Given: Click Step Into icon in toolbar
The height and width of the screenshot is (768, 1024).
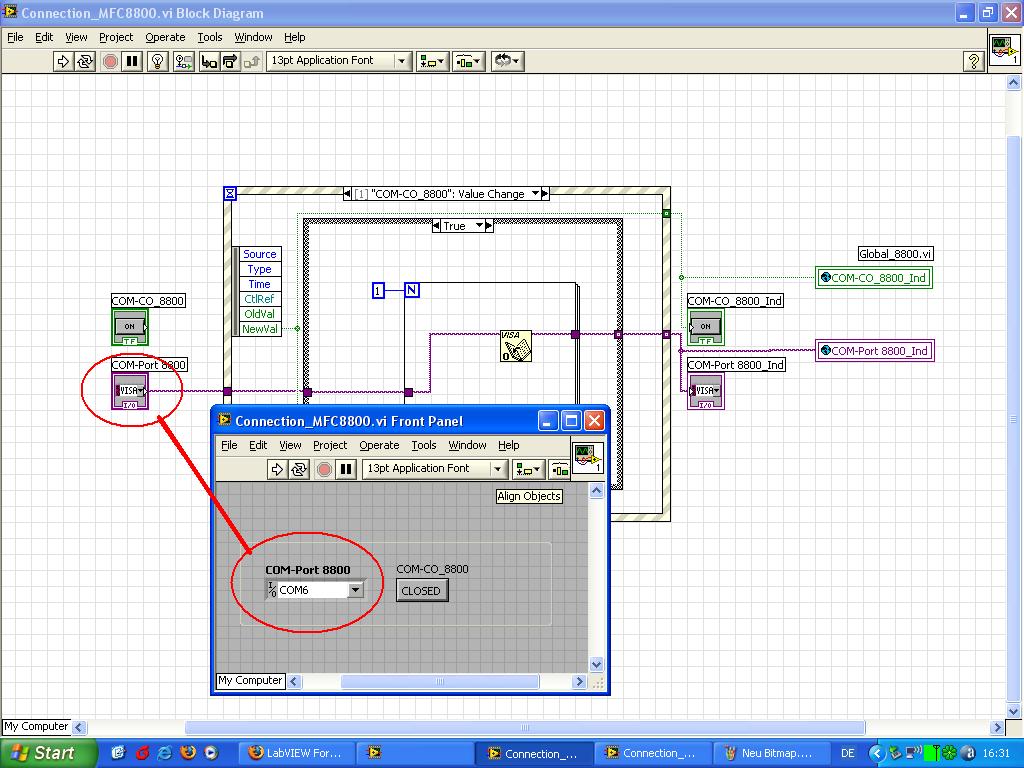Looking at the screenshot, I should tap(209, 61).
